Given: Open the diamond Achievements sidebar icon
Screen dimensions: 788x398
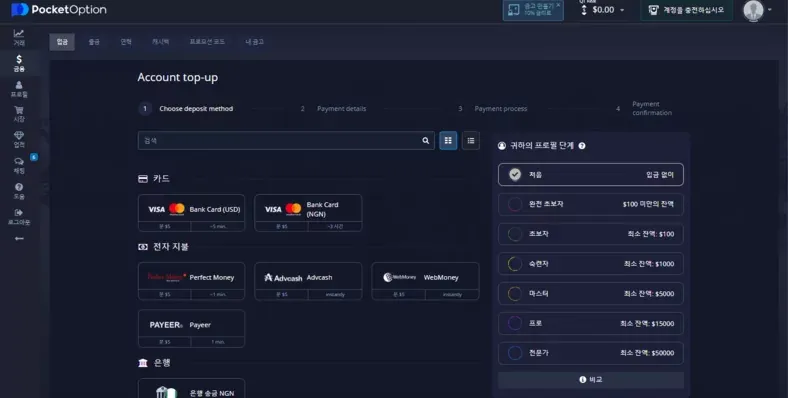Looking at the screenshot, I should pos(19,140).
